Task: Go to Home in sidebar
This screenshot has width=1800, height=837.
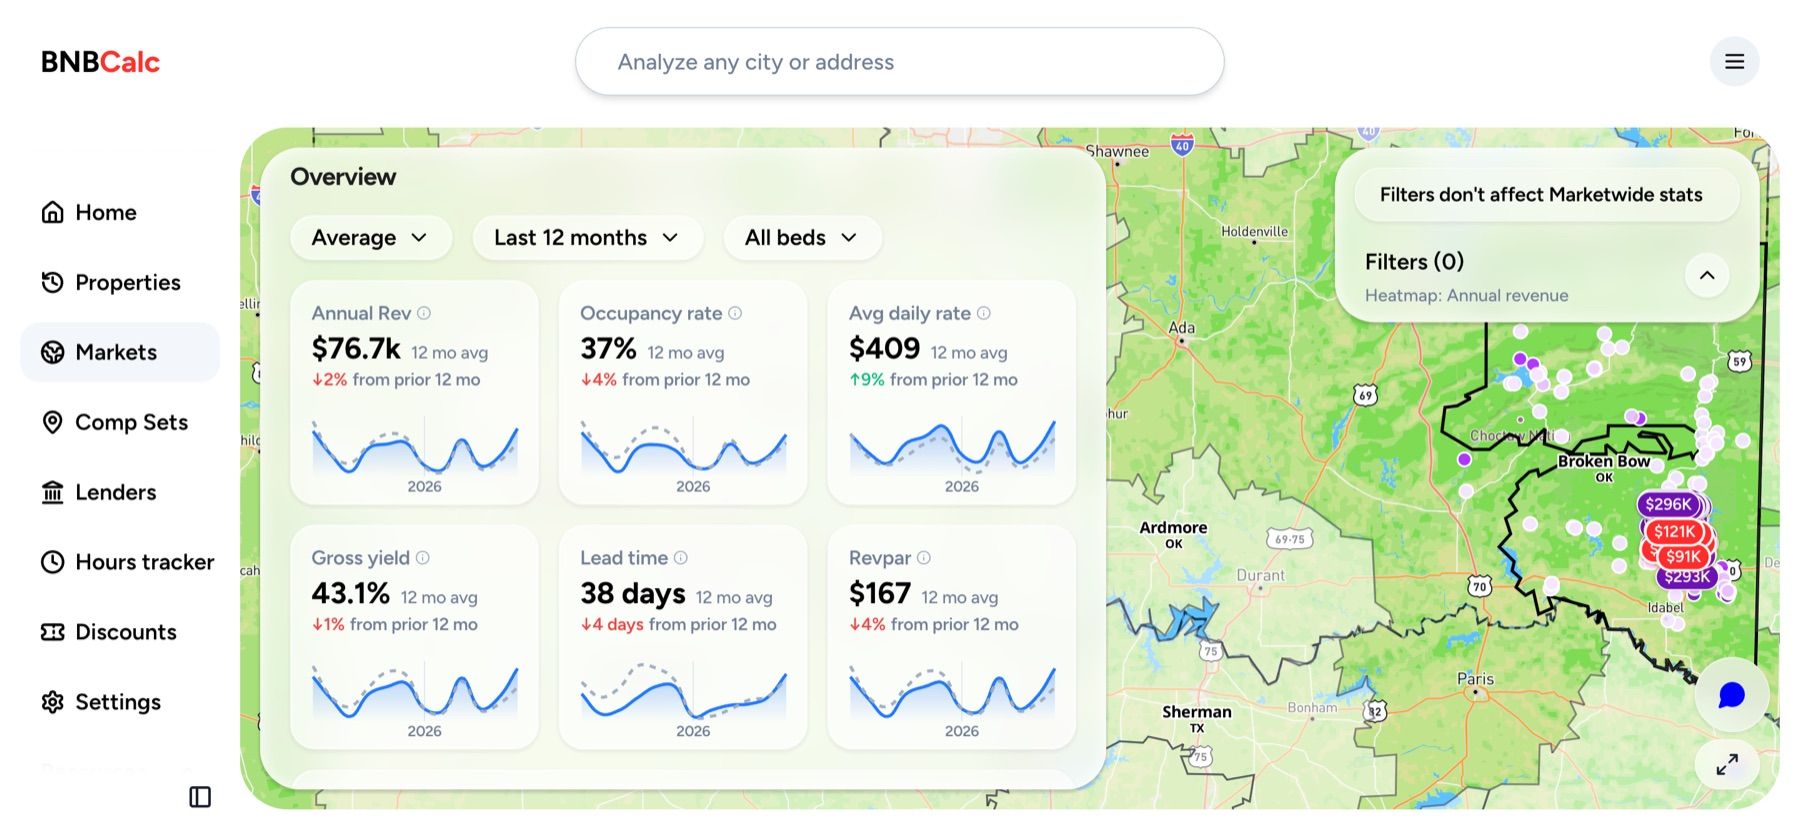Action: tap(120, 212)
